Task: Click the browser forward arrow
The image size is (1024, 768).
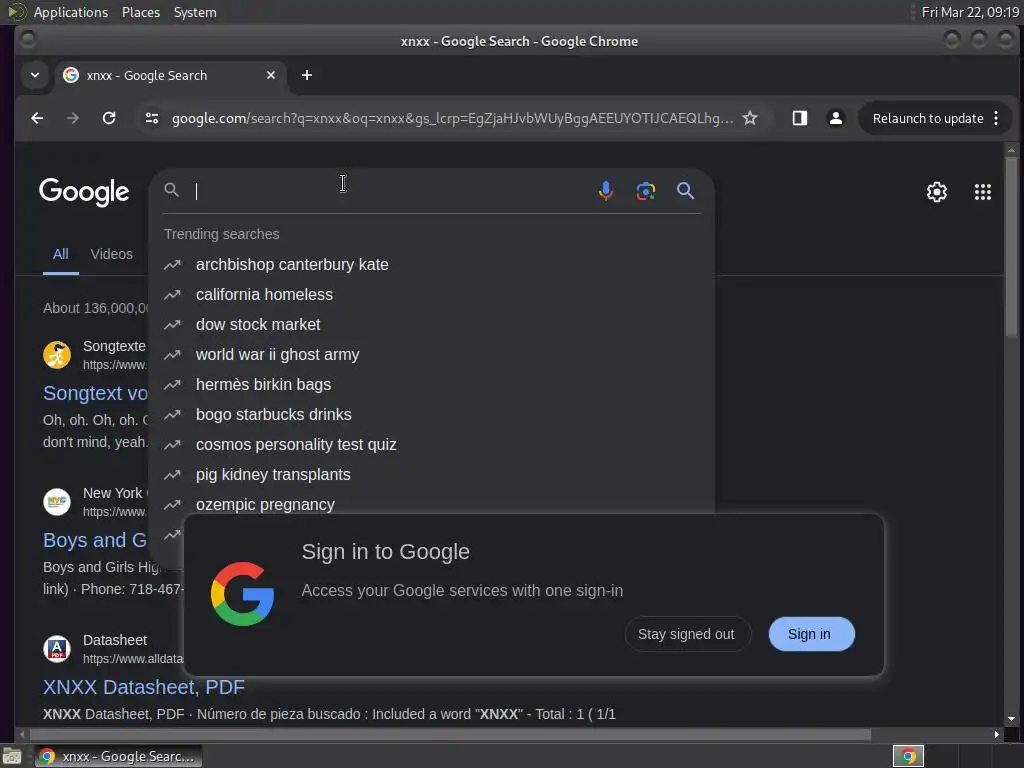Action: click(x=72, y=118)
